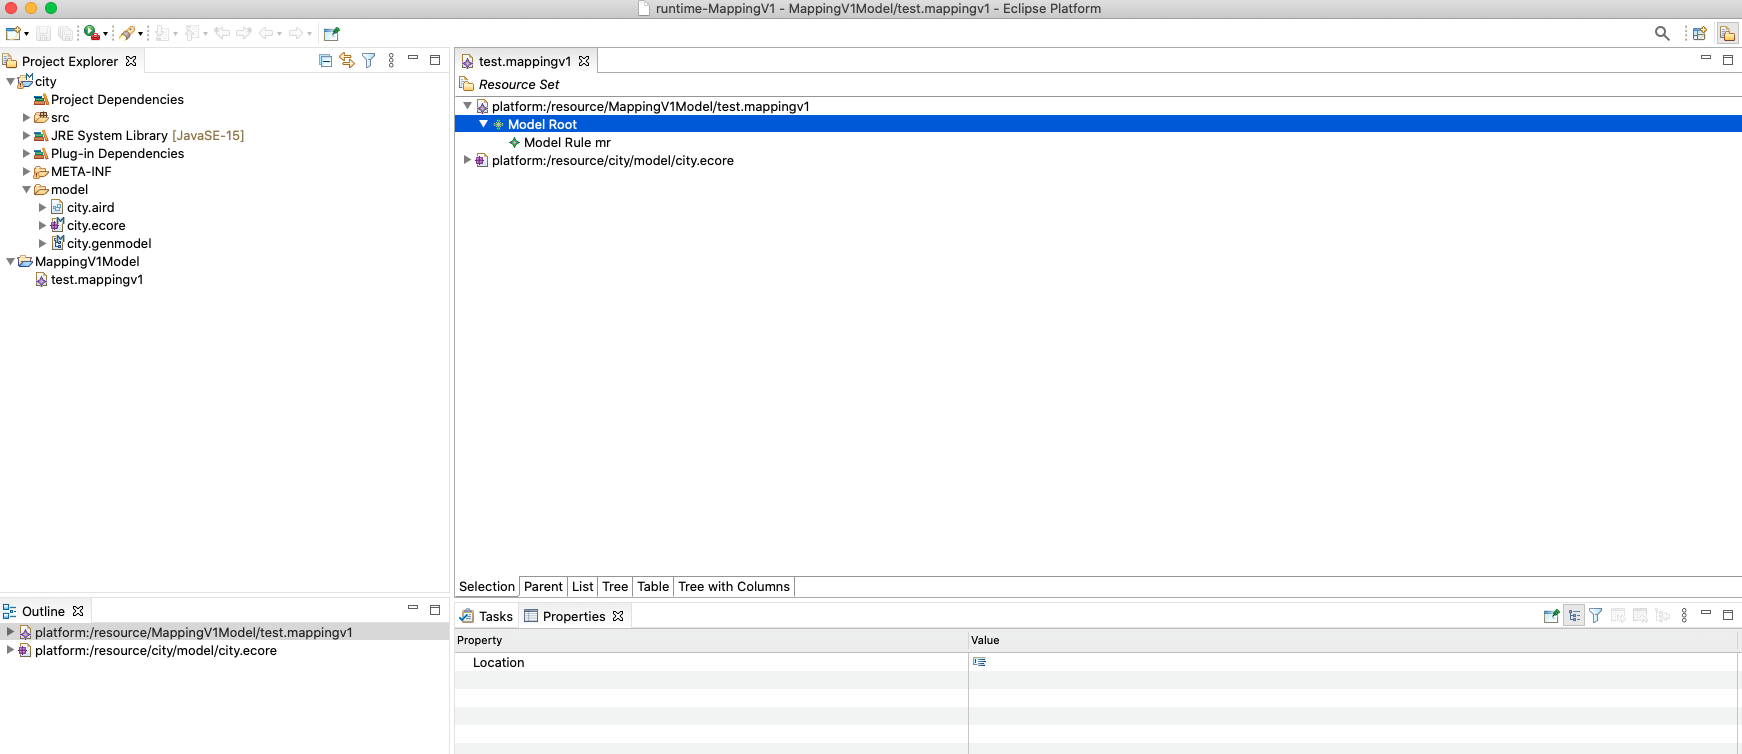Image resolution: width=1742 pixels, height=754 pixels.
Task: Open the Project Explorer filter icon
Action: click(x=369, y=61)
